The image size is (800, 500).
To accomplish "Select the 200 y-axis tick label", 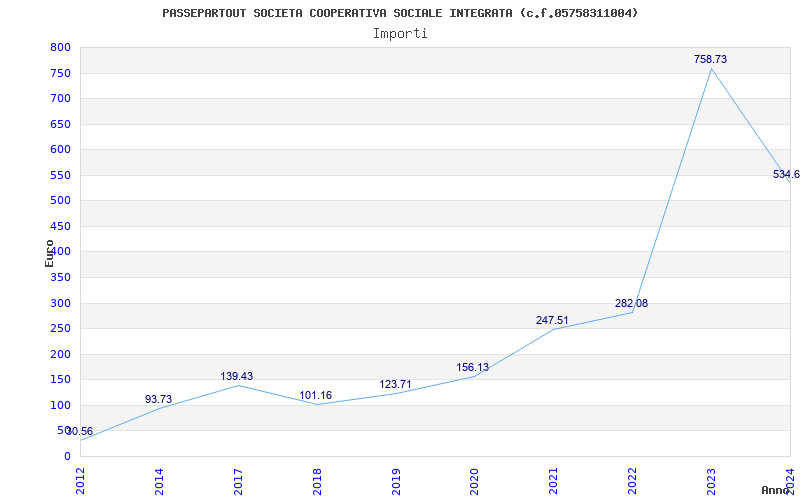I will [60, 355].
